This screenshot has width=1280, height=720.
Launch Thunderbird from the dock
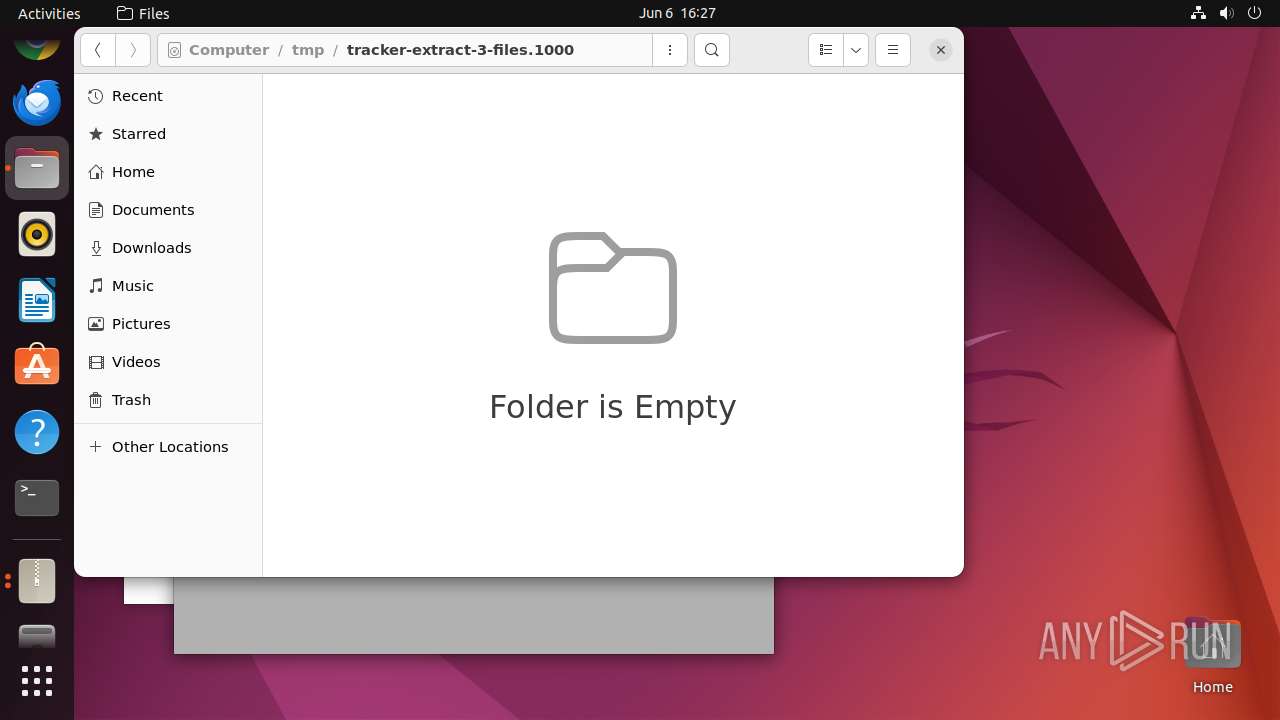(37, 102)
